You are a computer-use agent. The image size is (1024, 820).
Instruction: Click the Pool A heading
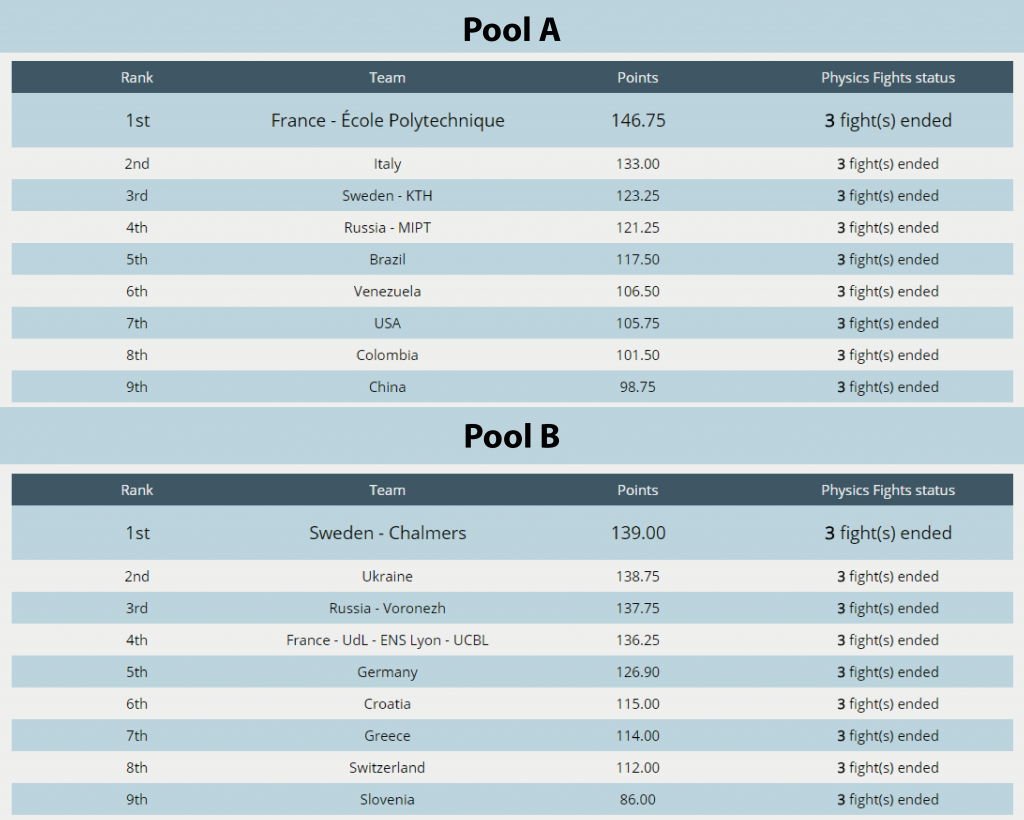pyautogui.click(x=511, y=30)
